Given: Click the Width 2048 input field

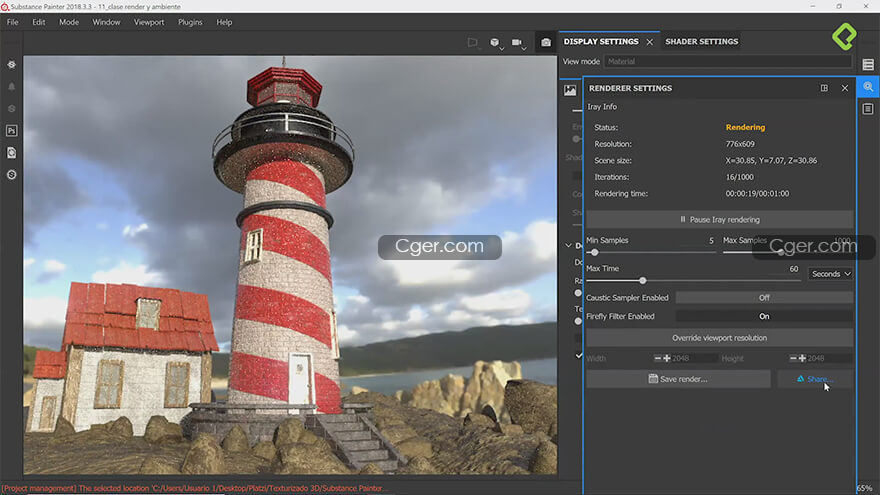Looking at the screenshot, I should point(694,358).
